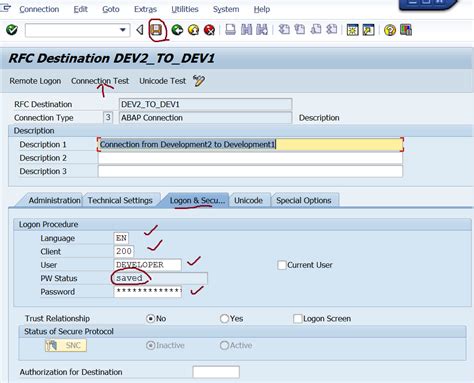Click the Connection Type field with 3

coord(108,118)
